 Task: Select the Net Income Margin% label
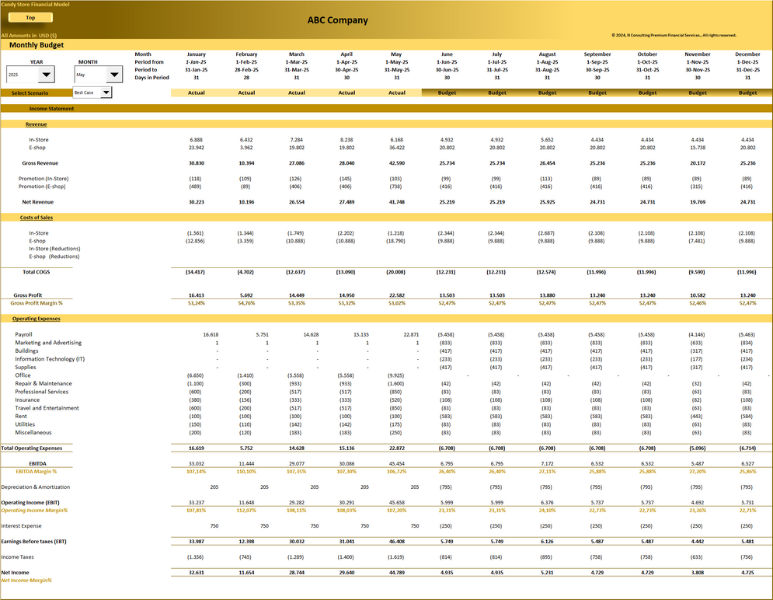pos(26,580)
